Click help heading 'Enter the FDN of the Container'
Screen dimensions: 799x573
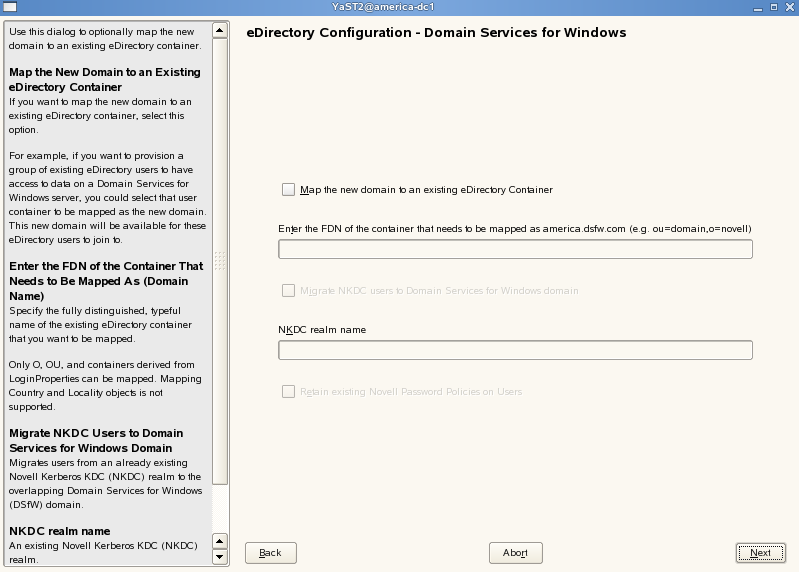click(106, 281)
